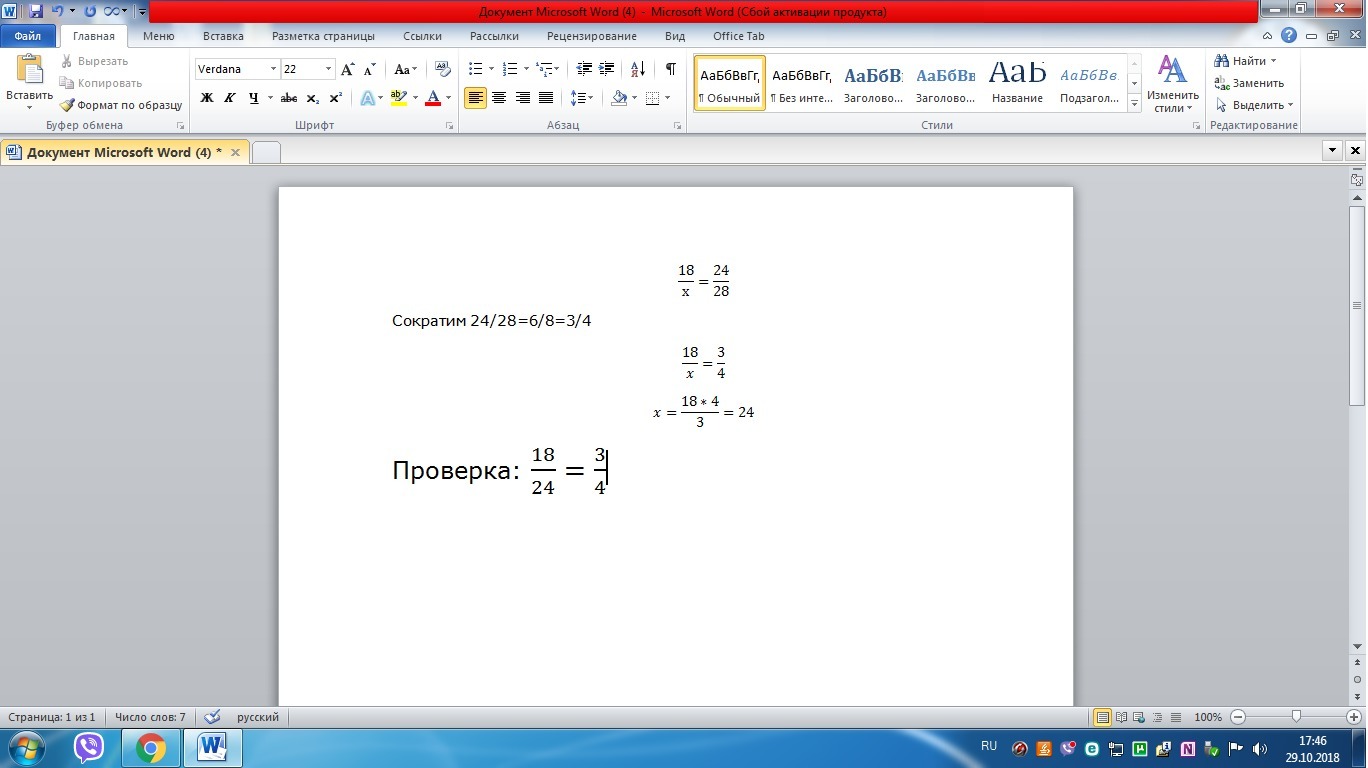Image resolution: width=1368 pixels, height=768 pixels.
Task: Toggle bold formatting (Ж)
Action: [x=207, y=98]
